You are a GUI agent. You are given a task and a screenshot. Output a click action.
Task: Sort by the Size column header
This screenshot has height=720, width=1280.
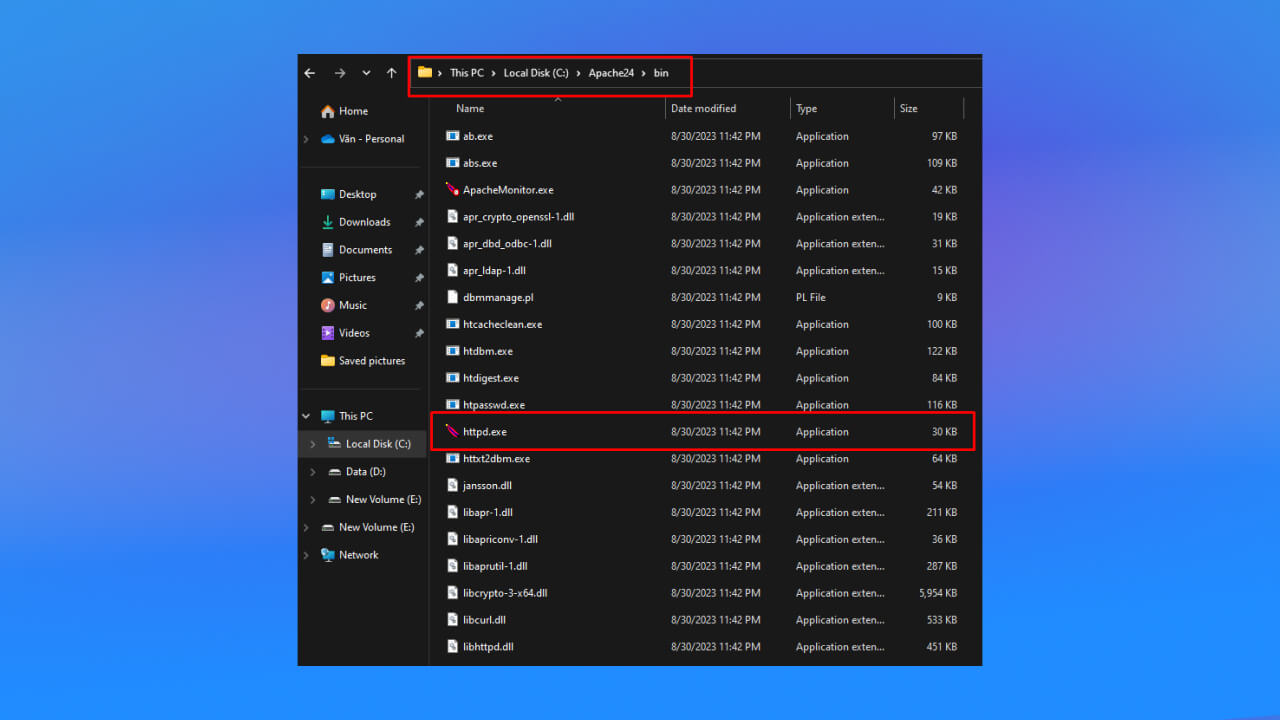tap(908, 108)
